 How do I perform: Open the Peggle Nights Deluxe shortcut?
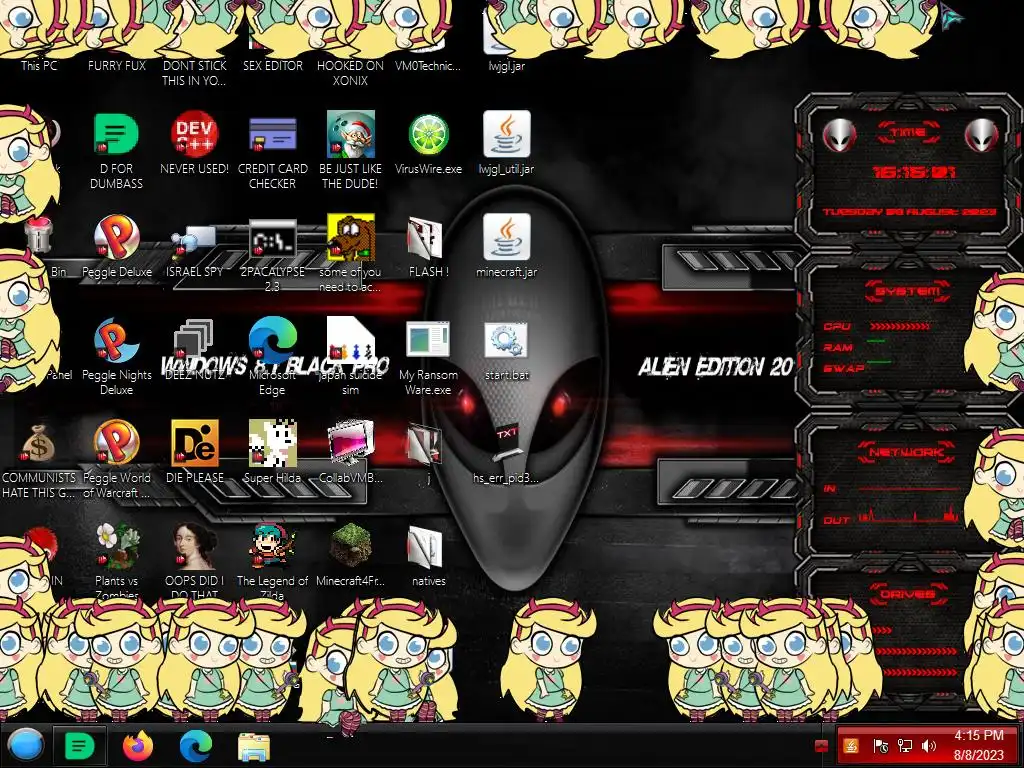[116, 341]
